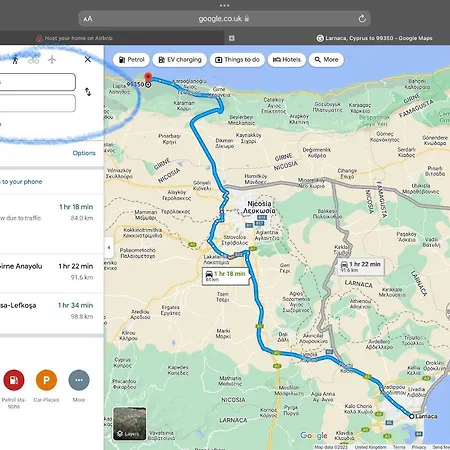Toggle the Petrol filter chip
This screenshot has height=450, width=450.
[x=131, y=60]
